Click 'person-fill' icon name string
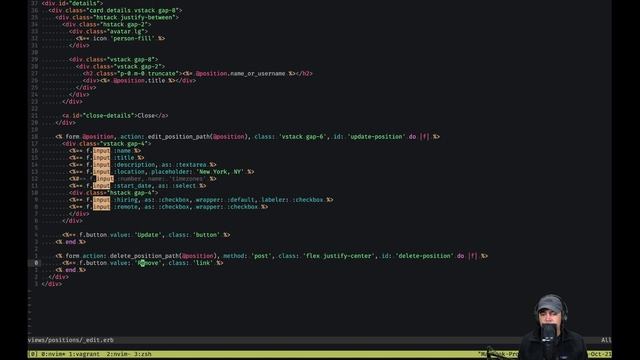Screen dimensions: 640x360 point(133,38)
